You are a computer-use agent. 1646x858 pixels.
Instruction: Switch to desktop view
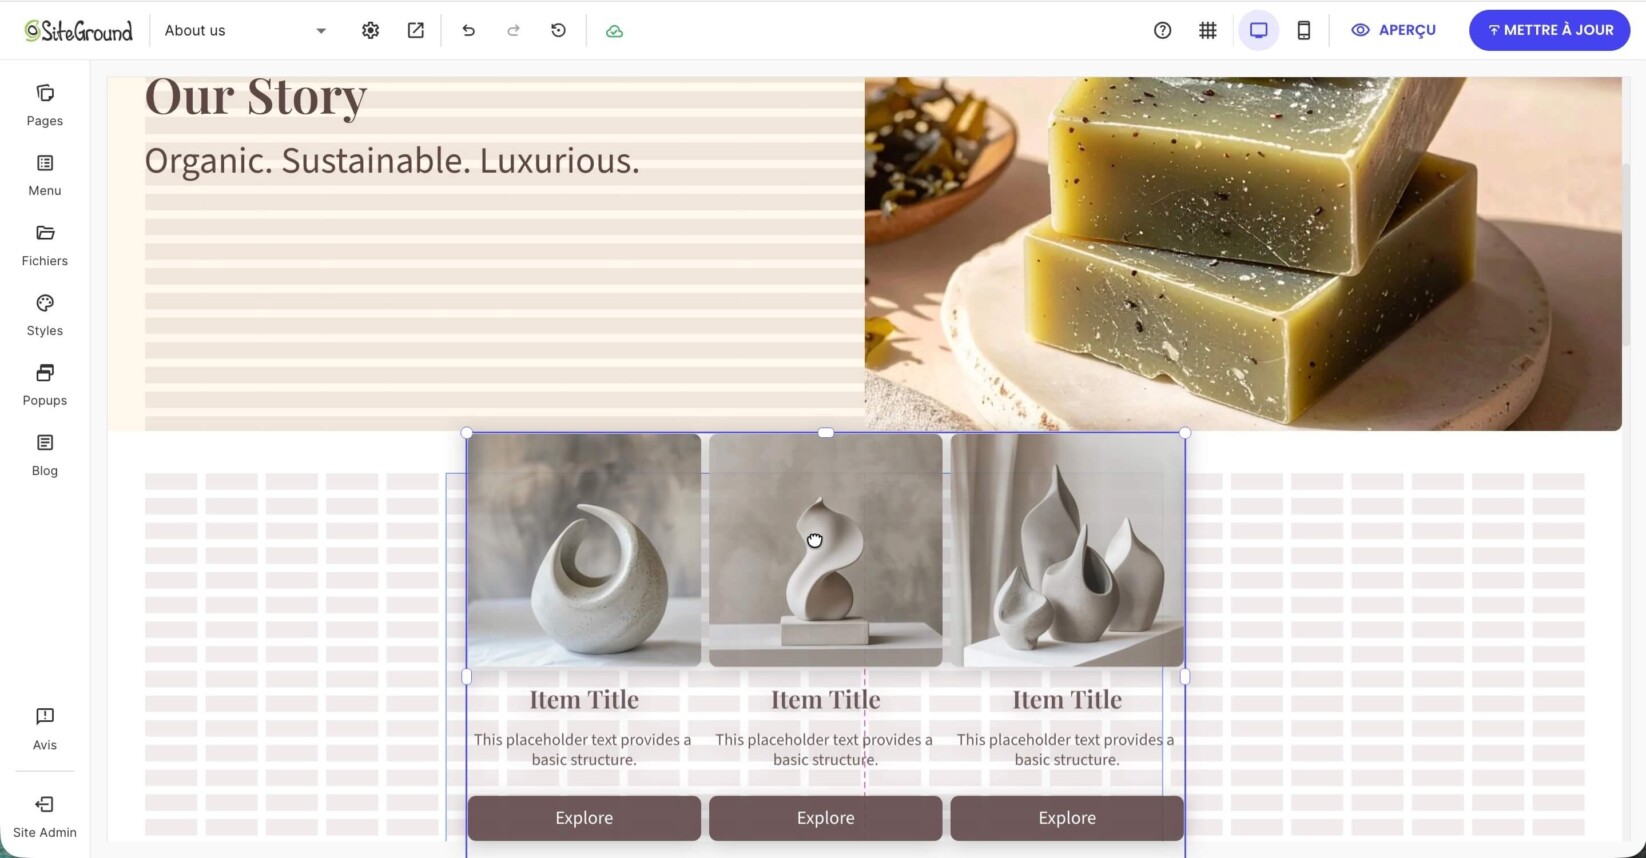coord(1259,30)
